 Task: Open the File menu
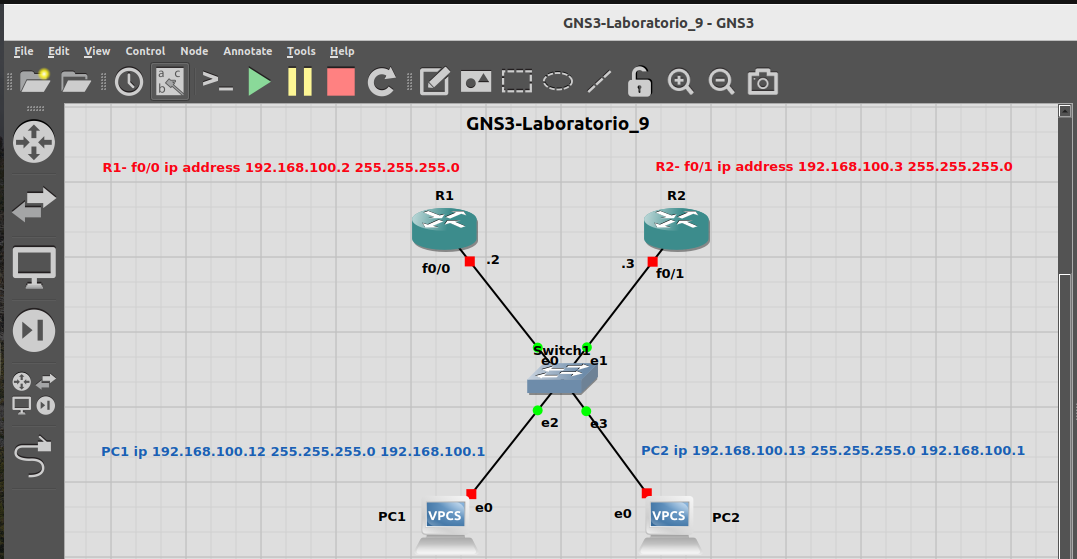click(23, 51)
